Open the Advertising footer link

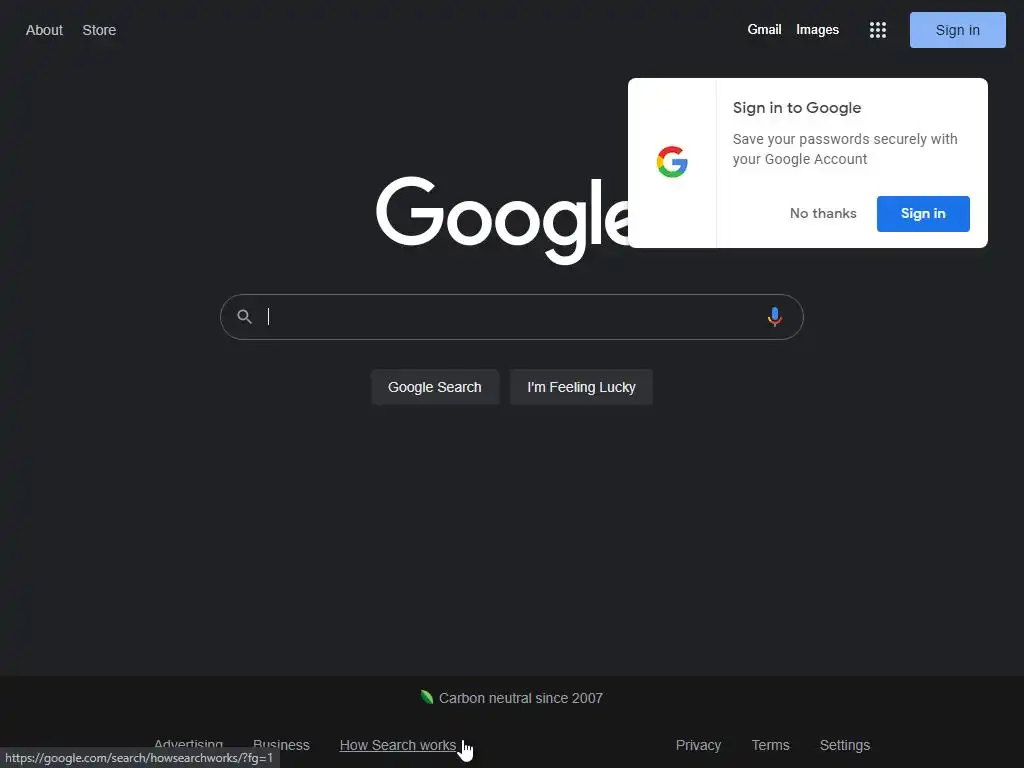pyautogui.click(x=188, y=743)
